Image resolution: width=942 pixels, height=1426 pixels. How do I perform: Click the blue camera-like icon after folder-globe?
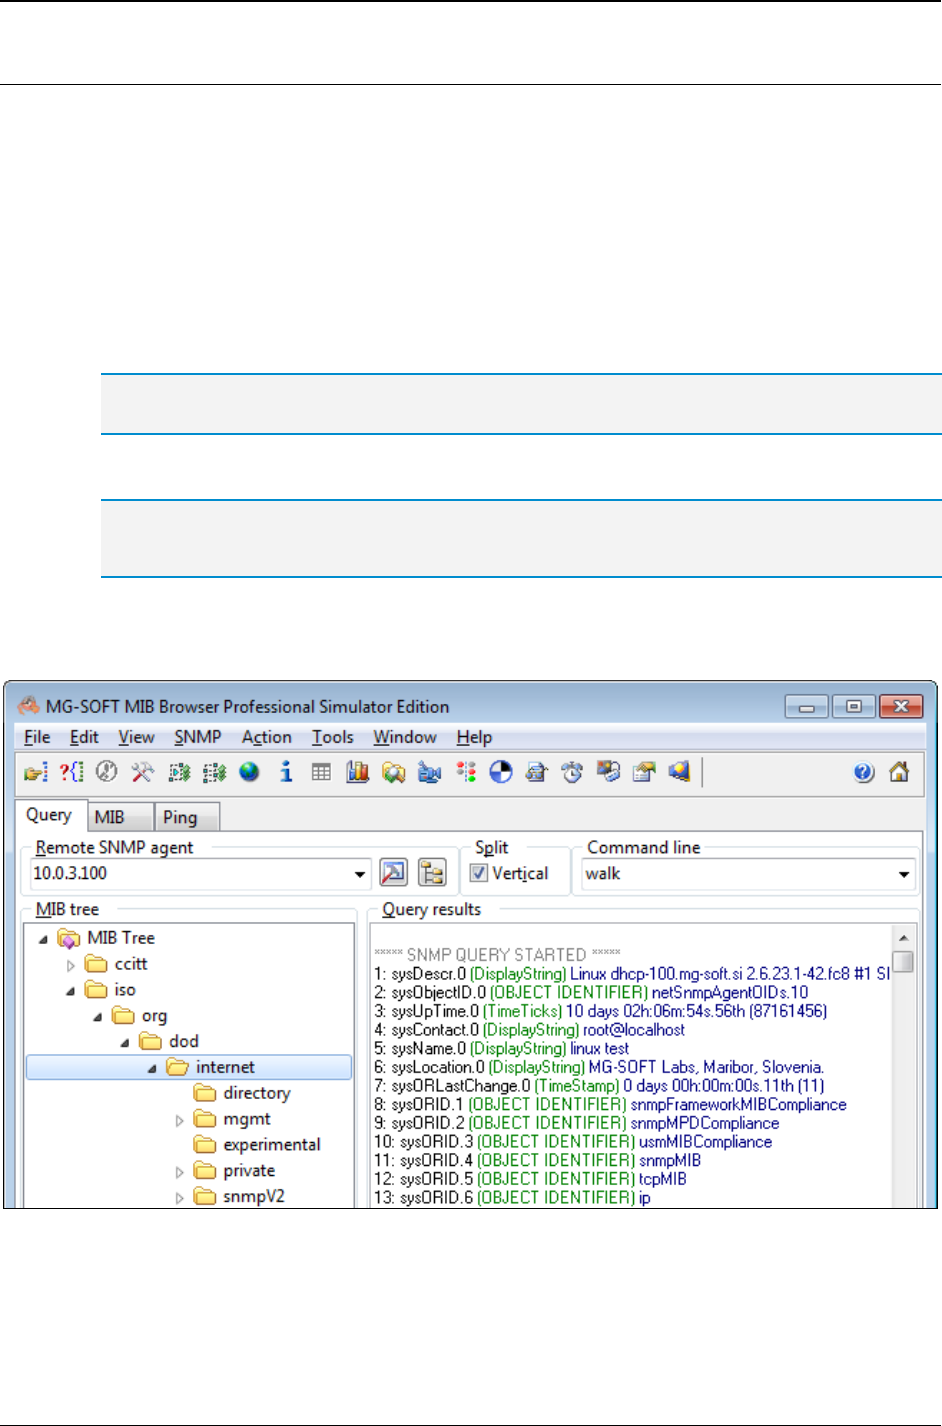tap(429, 772)
